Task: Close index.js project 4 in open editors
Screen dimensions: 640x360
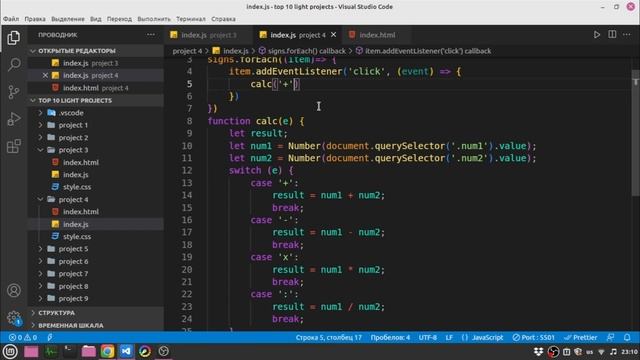Action: (45, 75)
